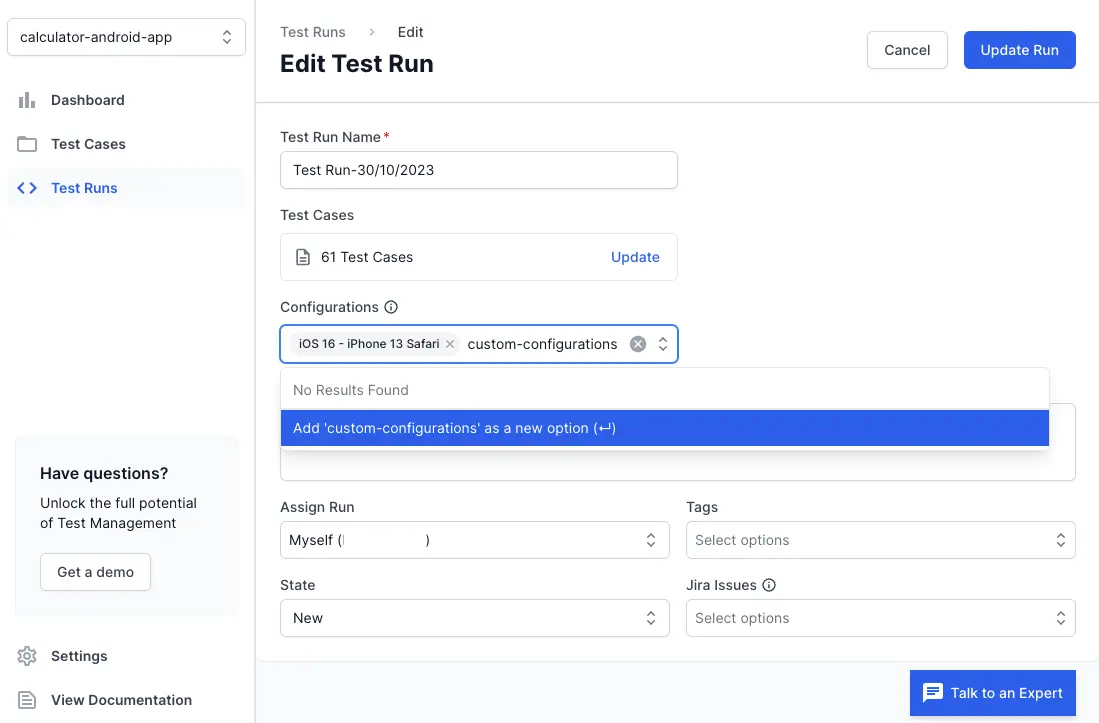Click the Update link for test cases
The image size is (1099, 723).
click(635, 257)
